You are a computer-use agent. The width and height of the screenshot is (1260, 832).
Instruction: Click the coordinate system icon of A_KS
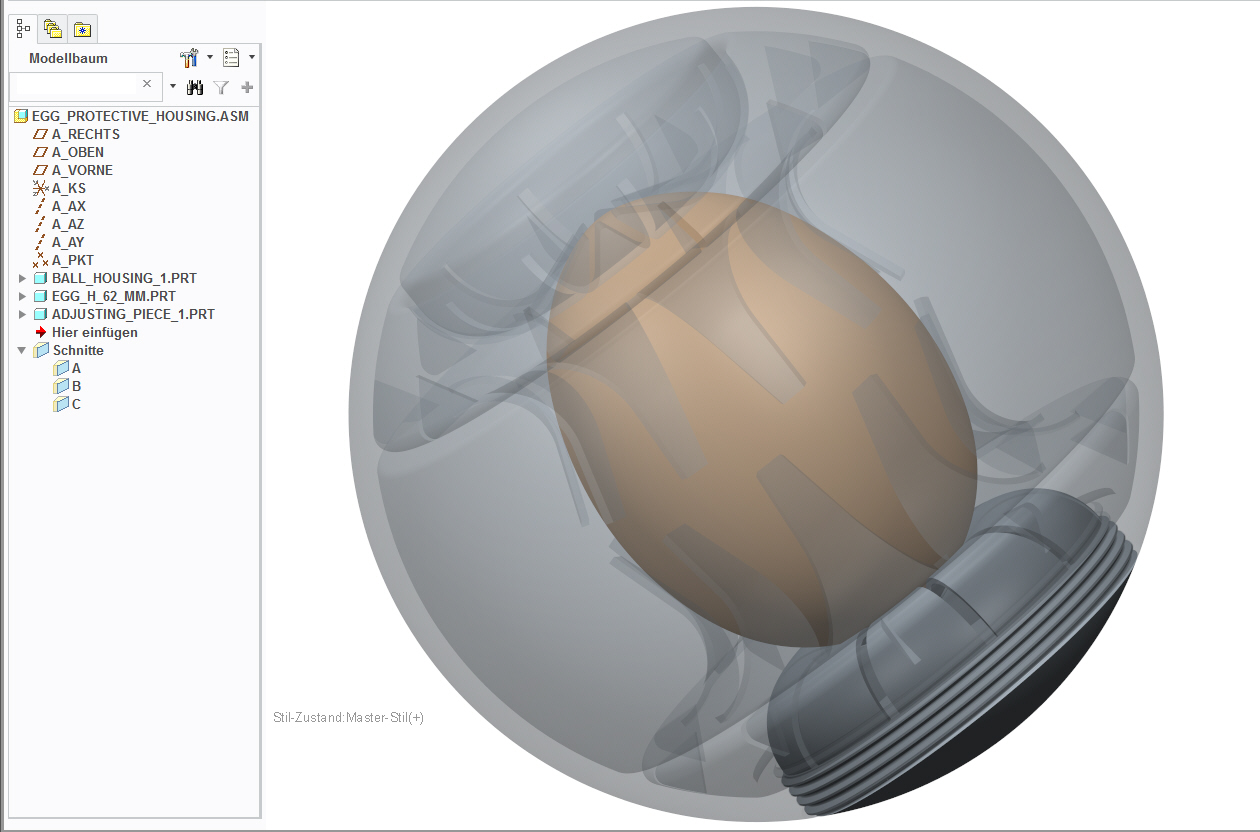(x=41, y=188)
